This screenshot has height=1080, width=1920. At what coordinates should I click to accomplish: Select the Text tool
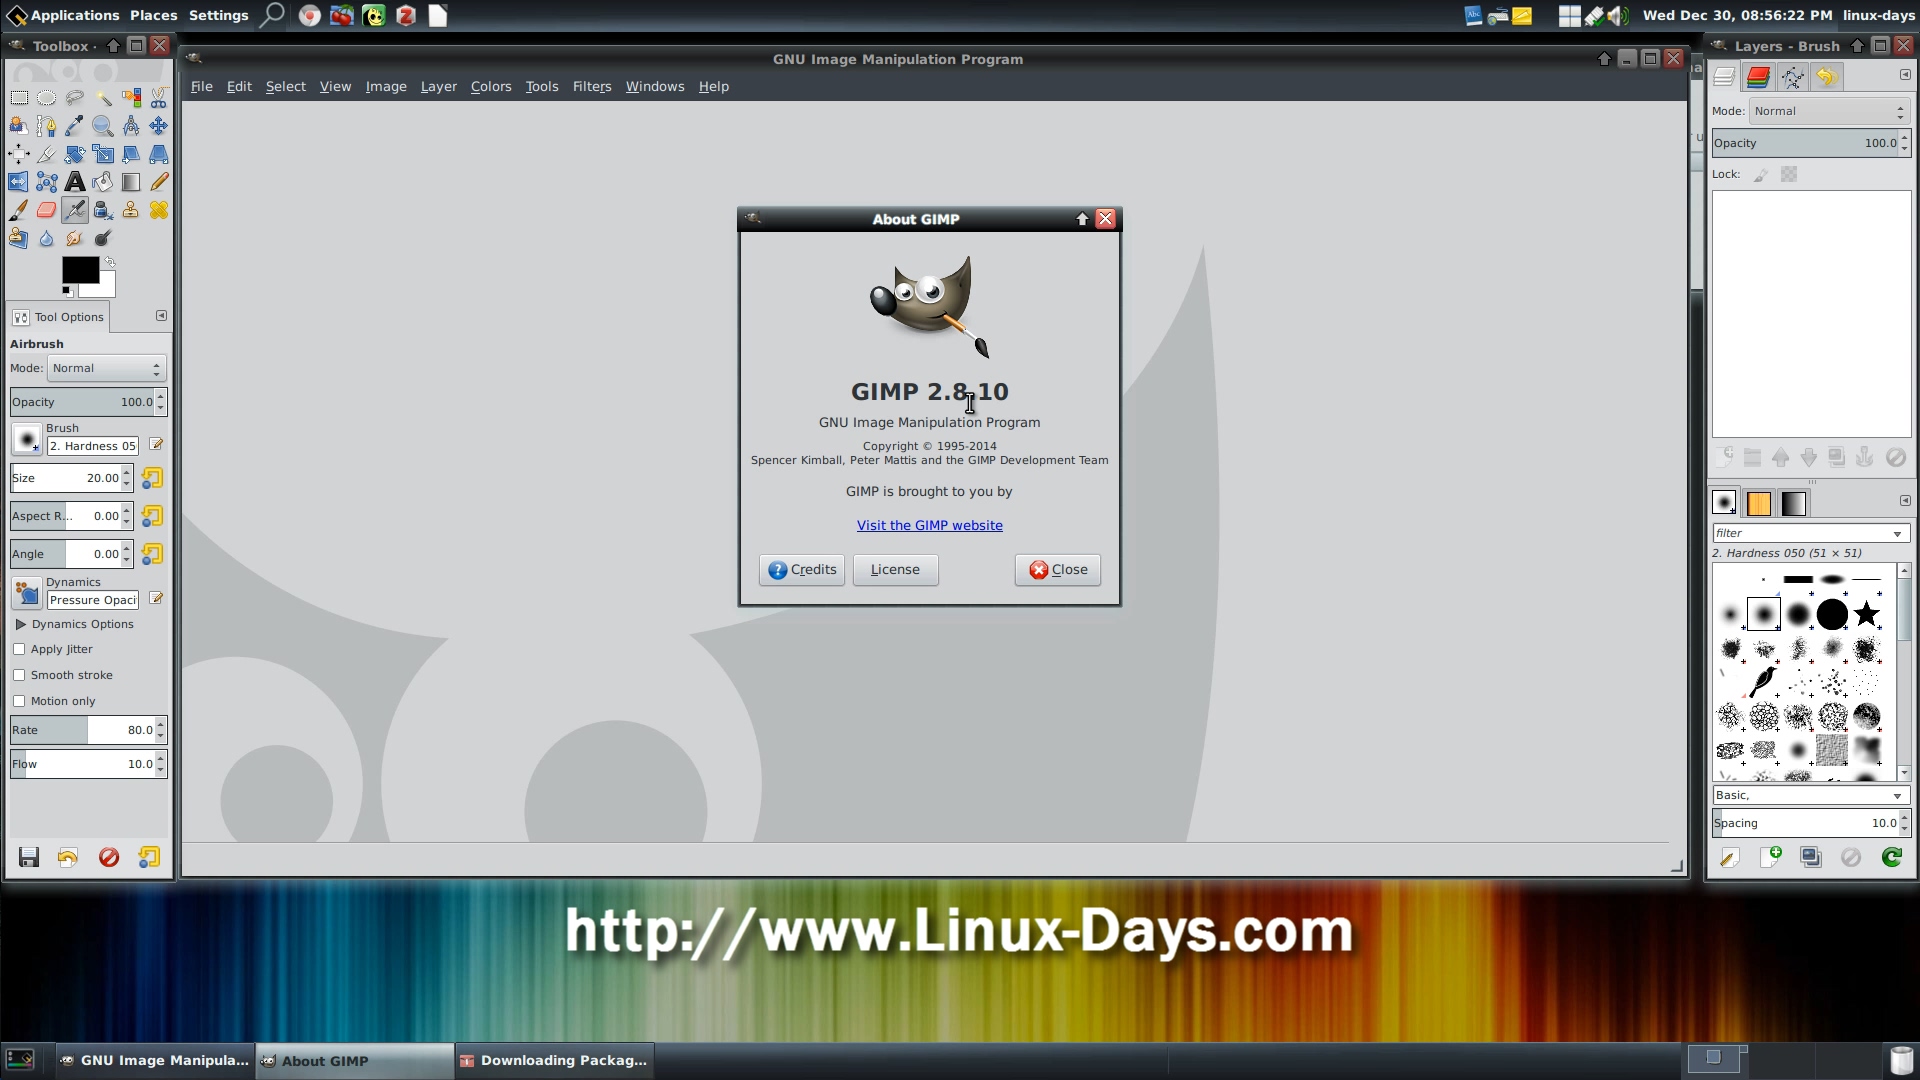(75, 182)
